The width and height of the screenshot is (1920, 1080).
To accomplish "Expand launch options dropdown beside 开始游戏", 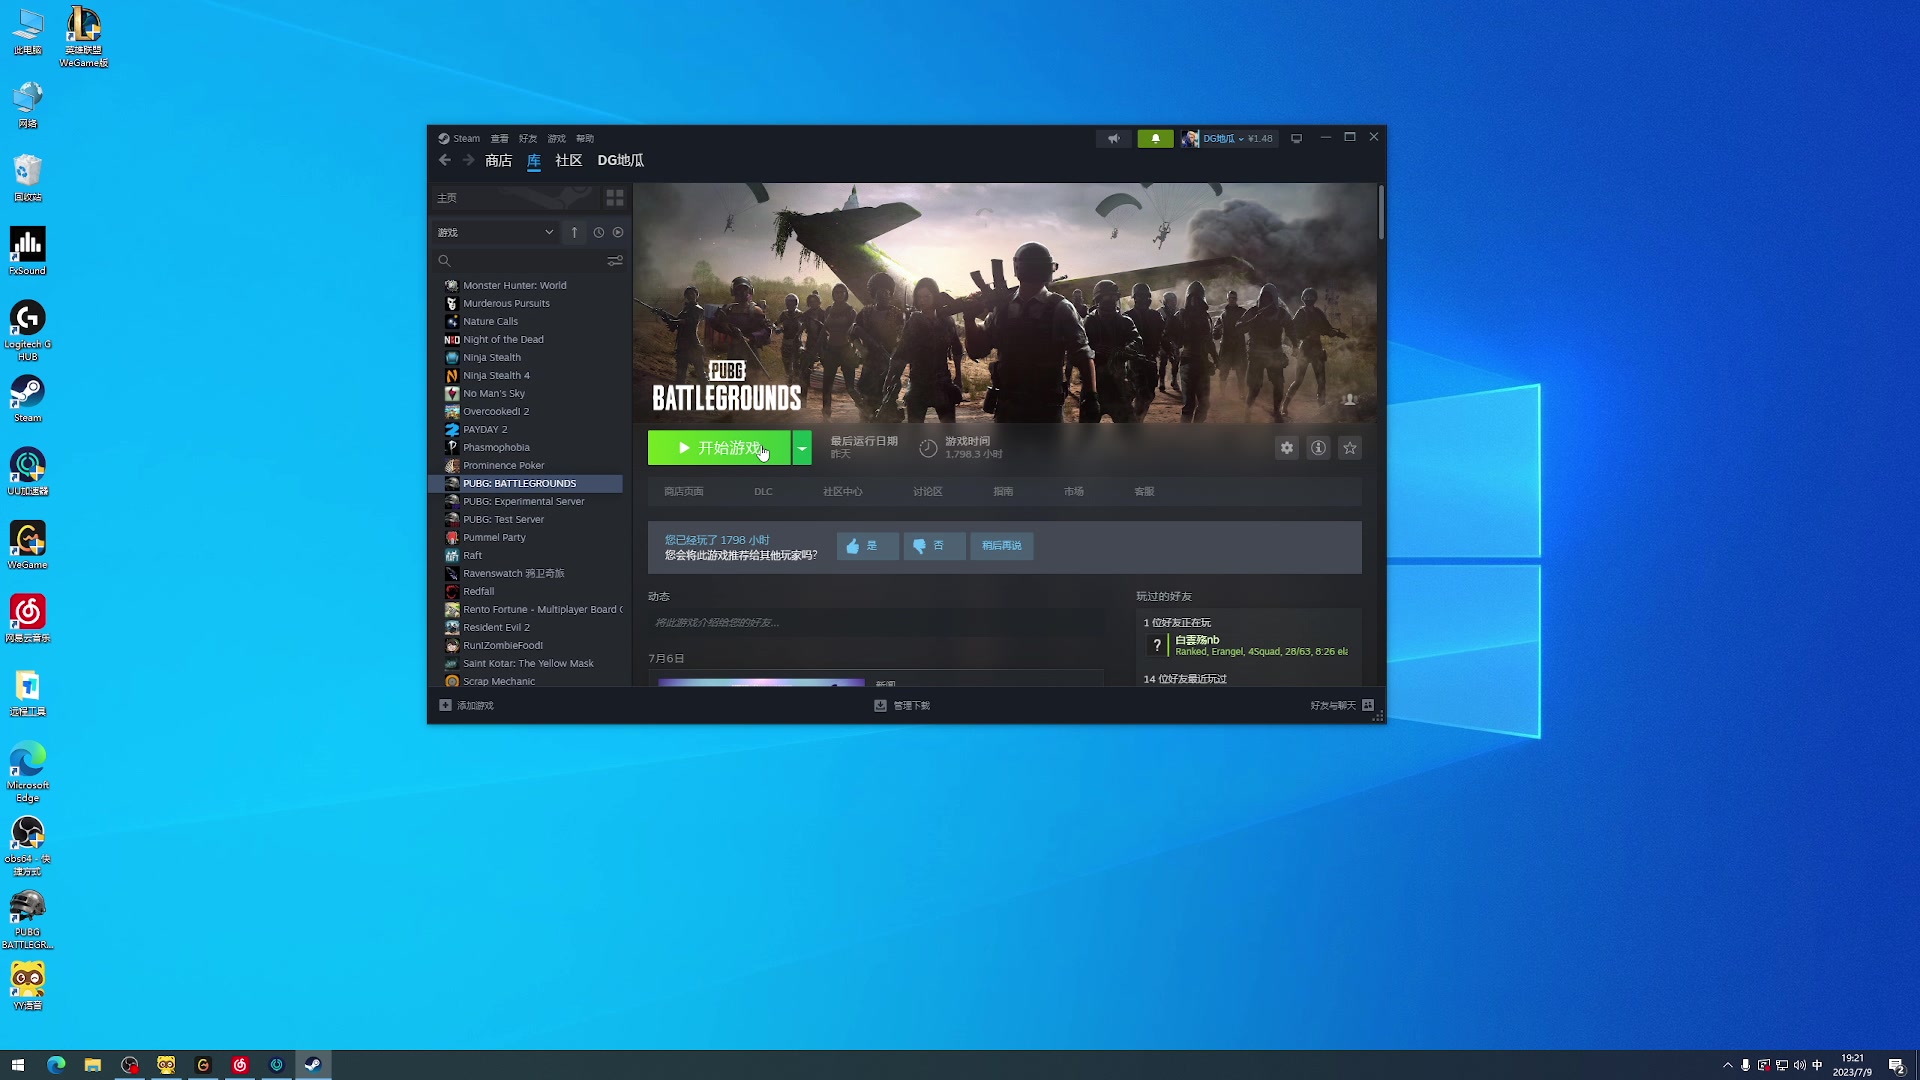I will click(802, 448).
